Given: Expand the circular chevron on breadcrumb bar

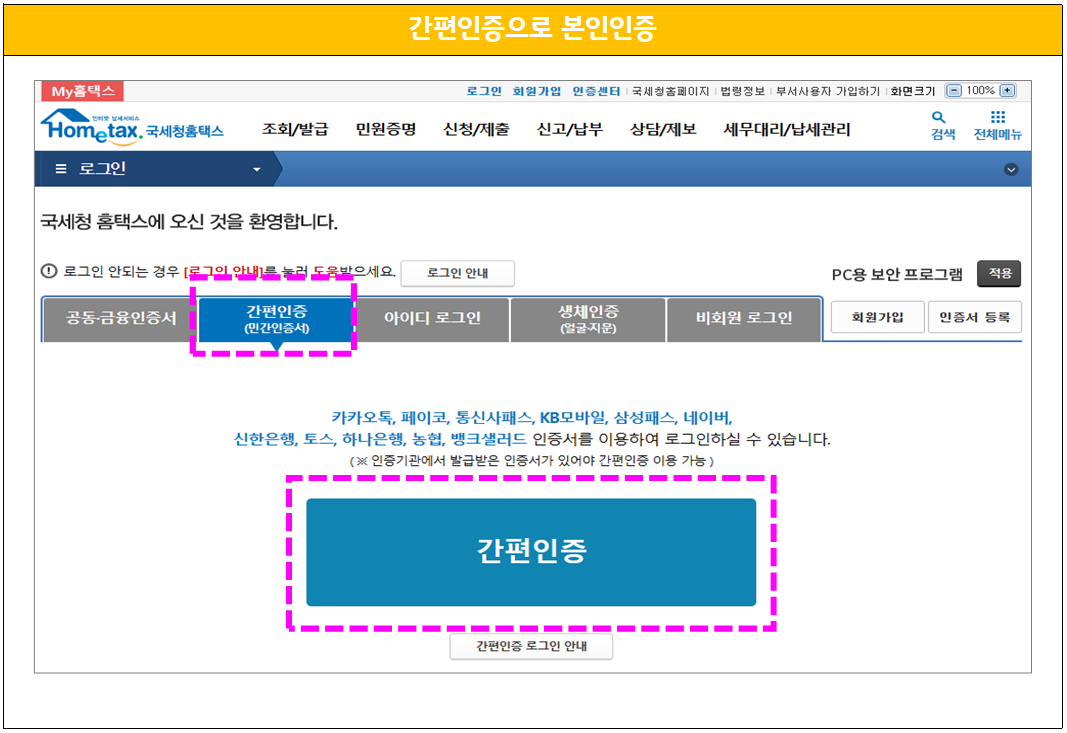Looking at the screenshot, I should [x=1010, y=170].
